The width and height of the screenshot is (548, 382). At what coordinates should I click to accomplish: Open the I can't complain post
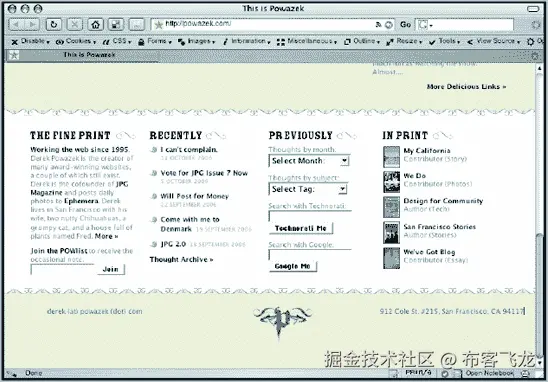pyautogui.click(x=189, y=150)
